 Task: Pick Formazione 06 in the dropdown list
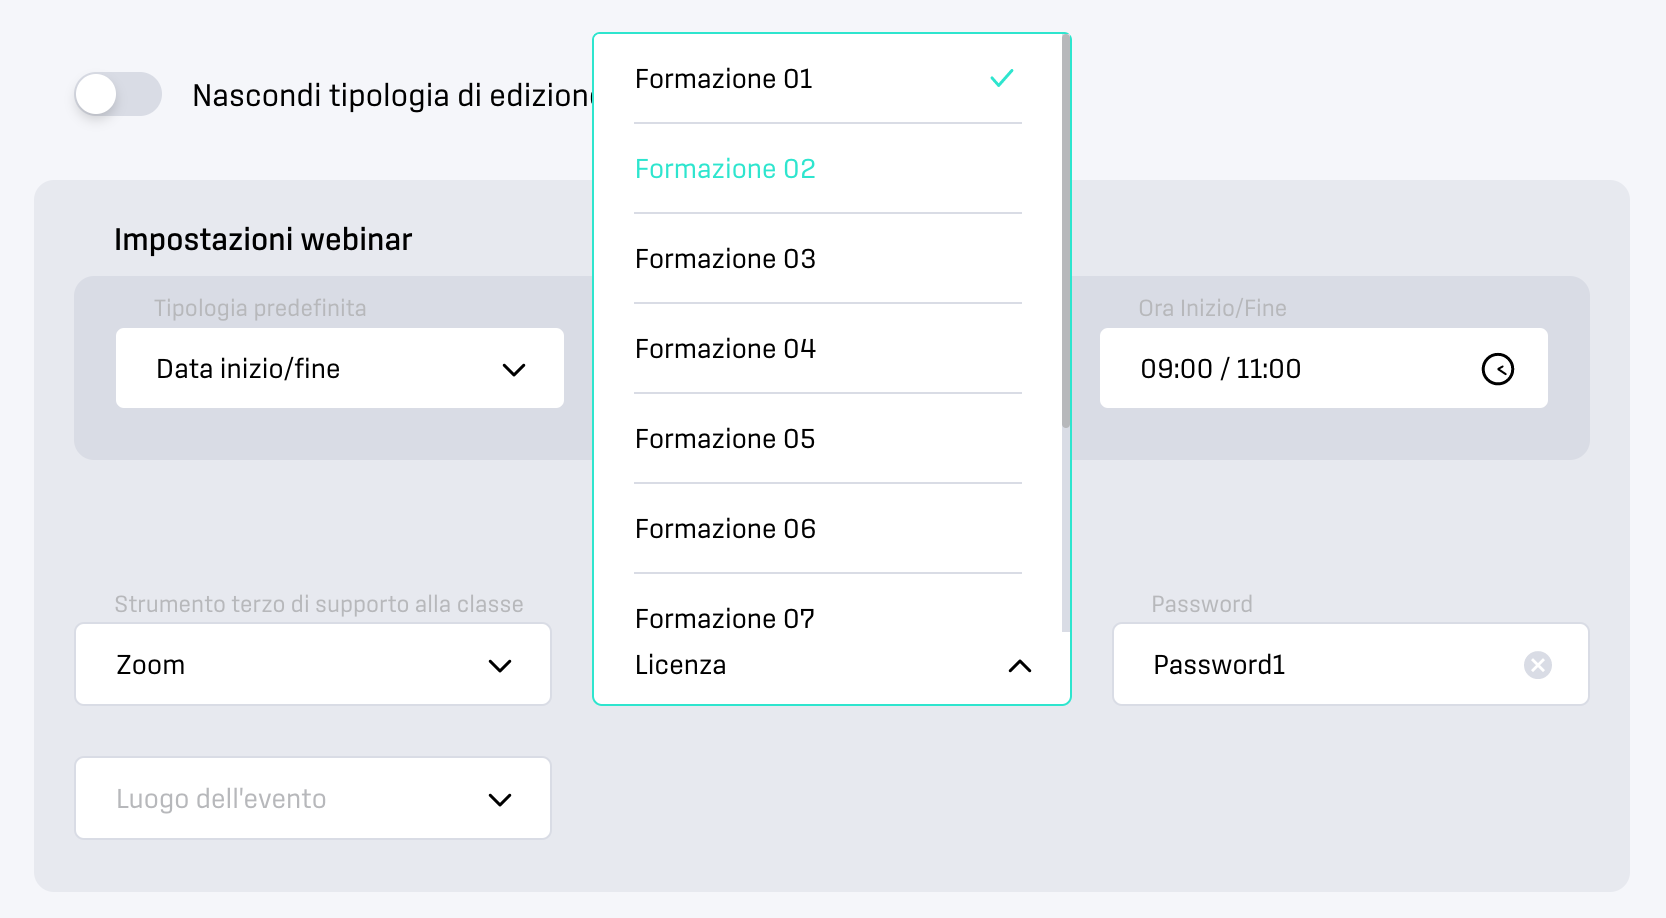click(828, 529)
